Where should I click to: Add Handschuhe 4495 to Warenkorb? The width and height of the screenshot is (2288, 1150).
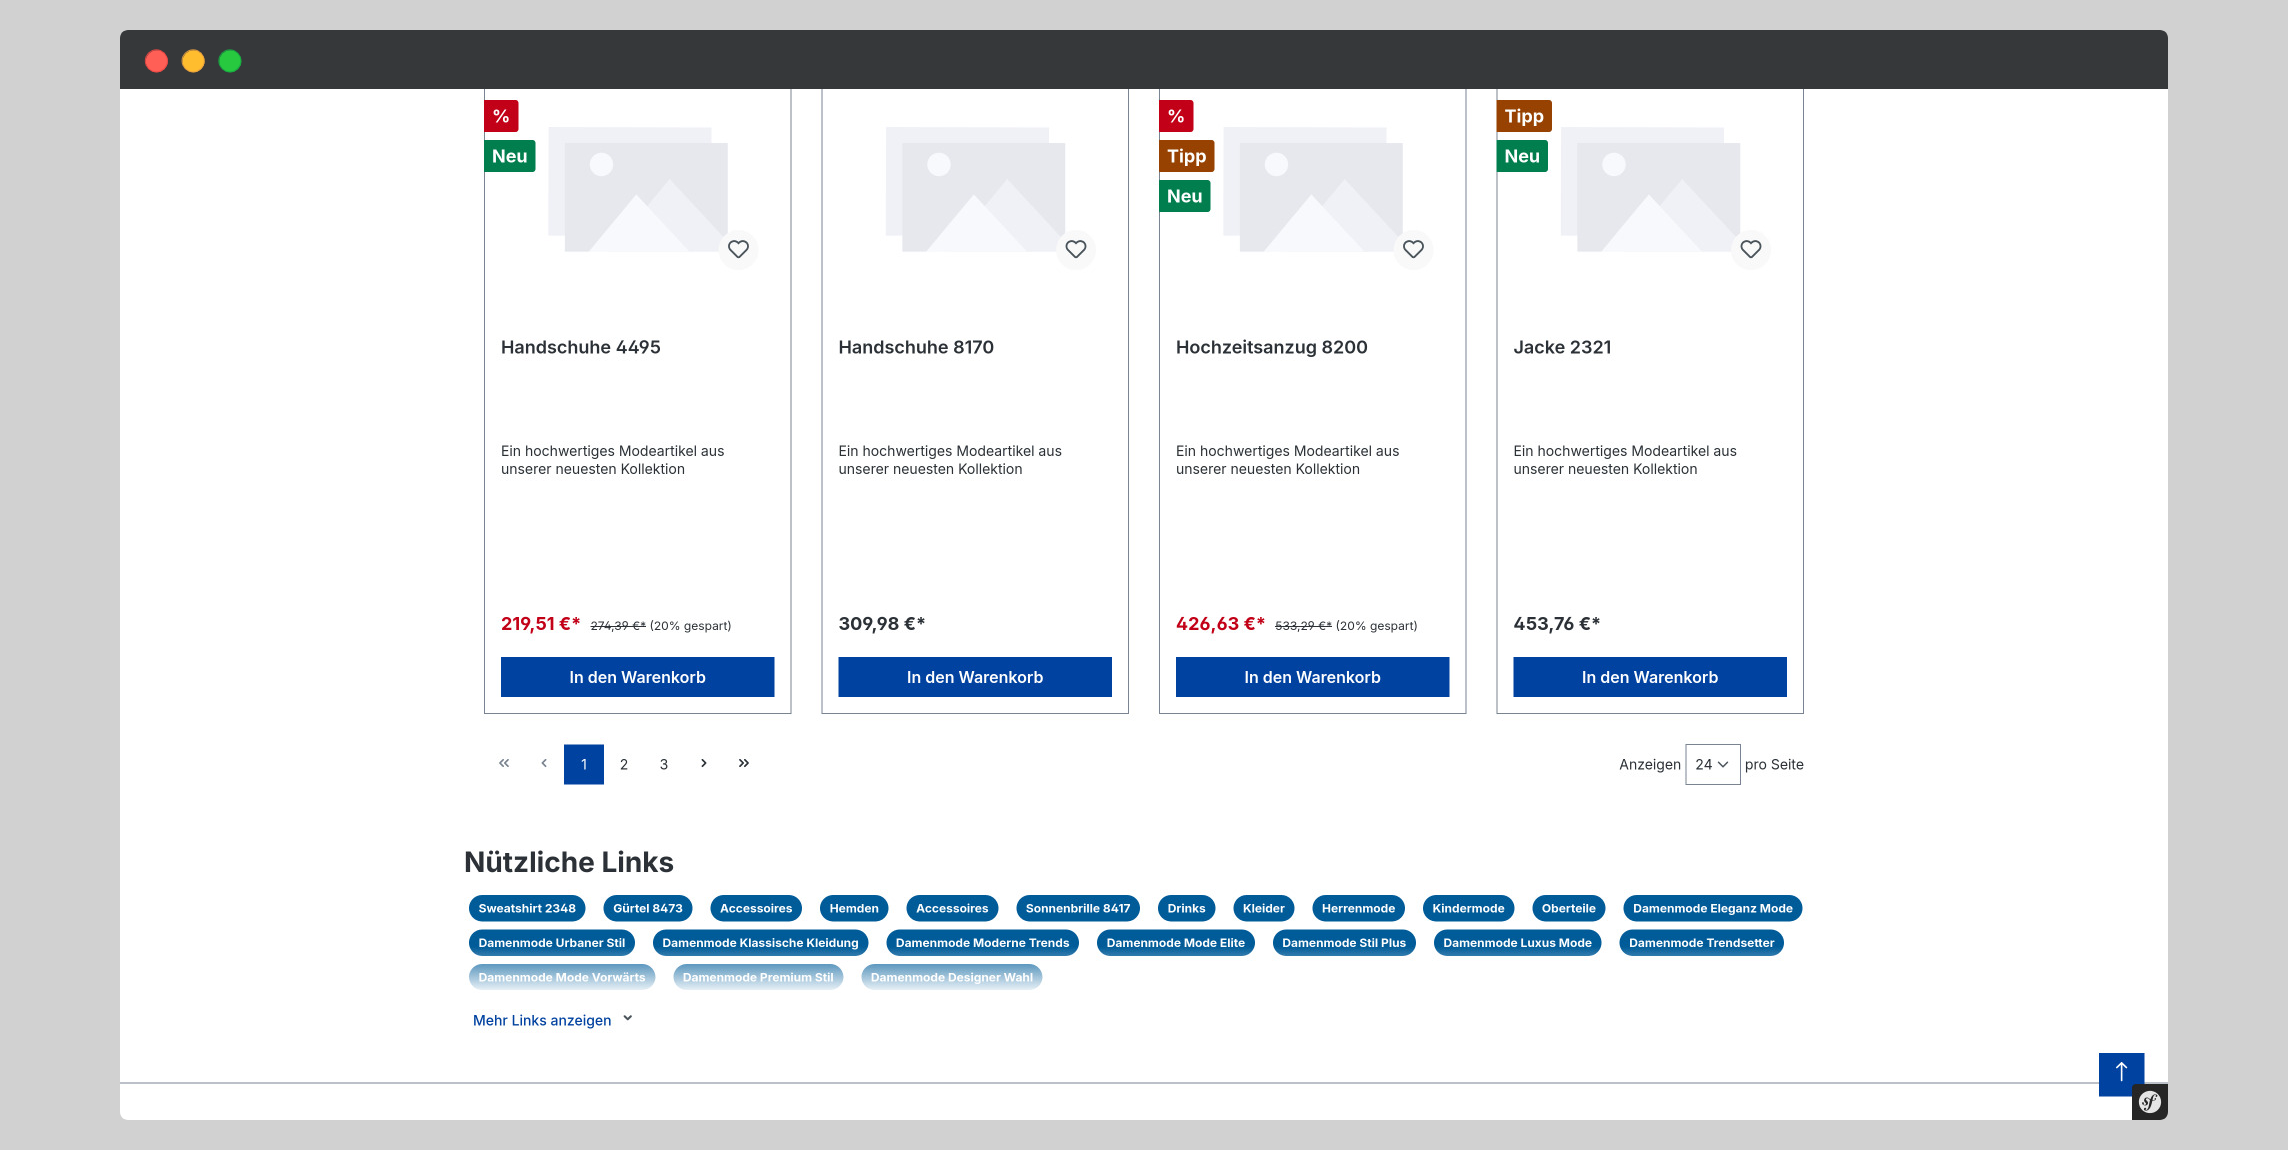(x=638, y=677)
